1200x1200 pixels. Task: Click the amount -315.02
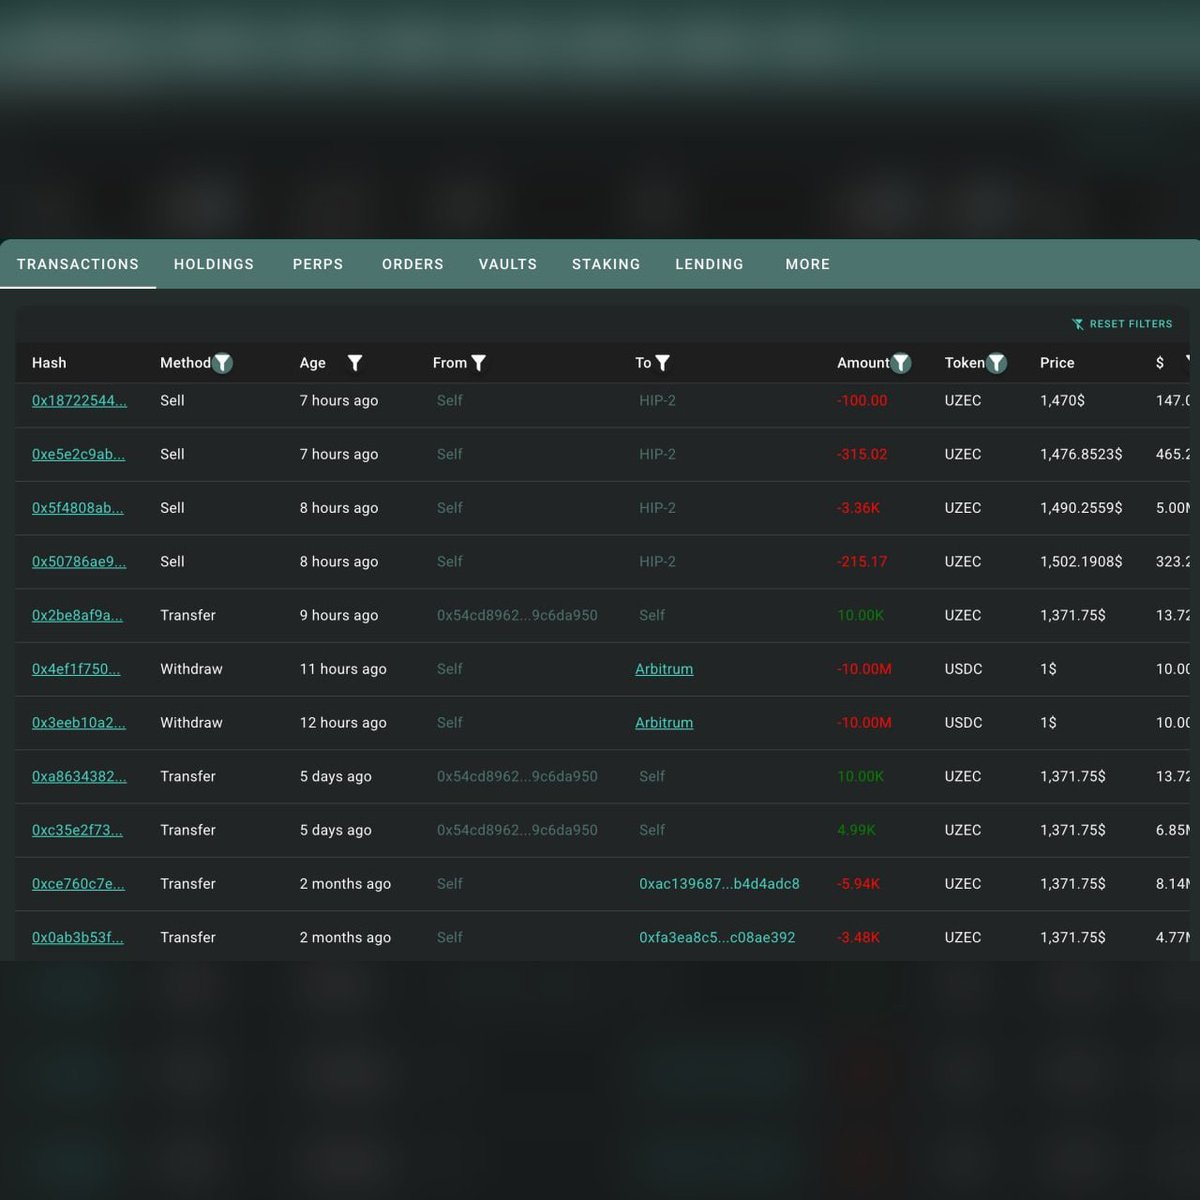point(862,454)
